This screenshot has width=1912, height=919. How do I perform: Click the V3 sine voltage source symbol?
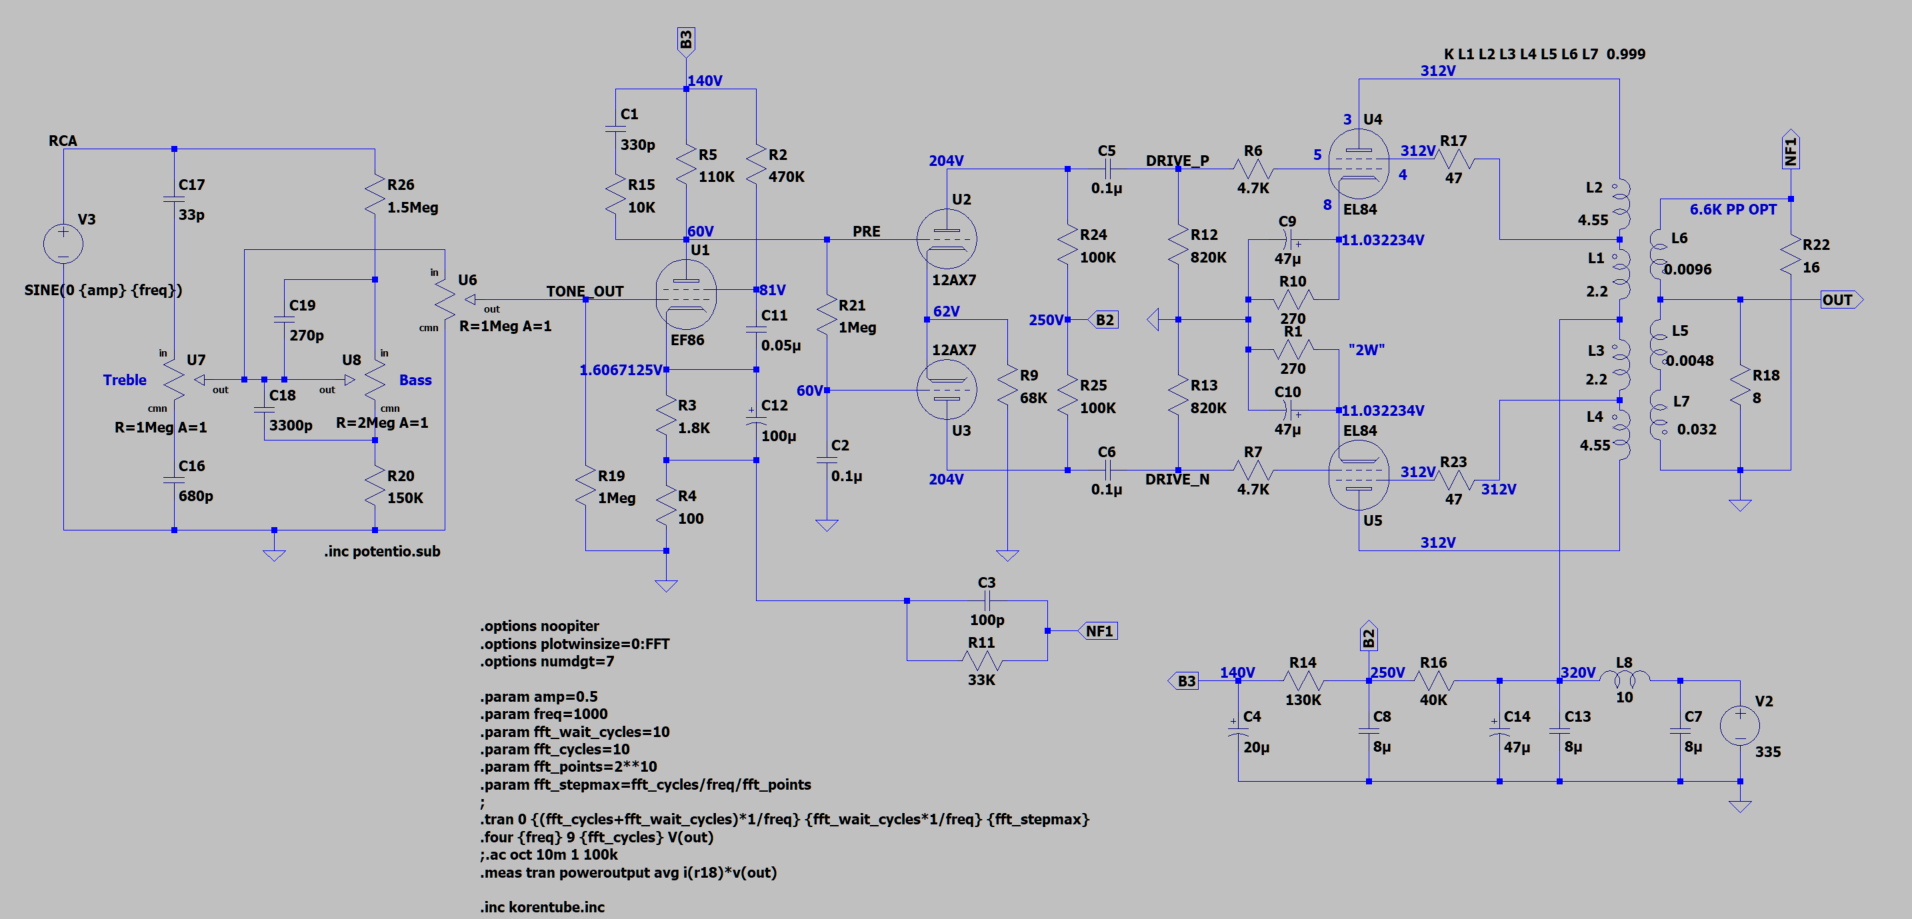tap(63, 244)
